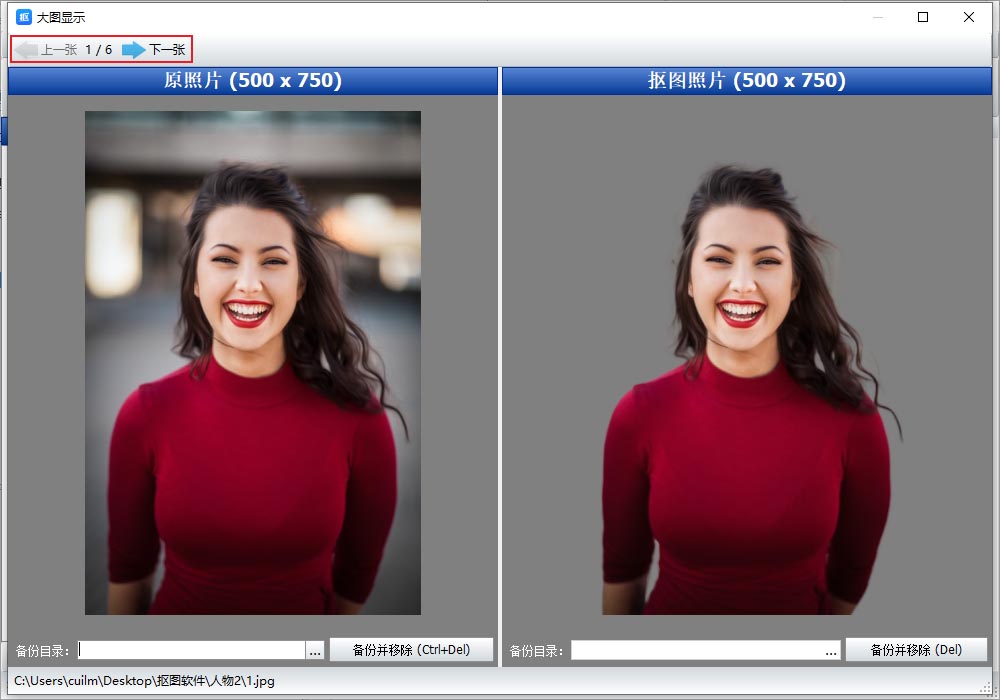Click the 上一张 text label
Screen dimensions: 1000x700
[x=59, y=50]
